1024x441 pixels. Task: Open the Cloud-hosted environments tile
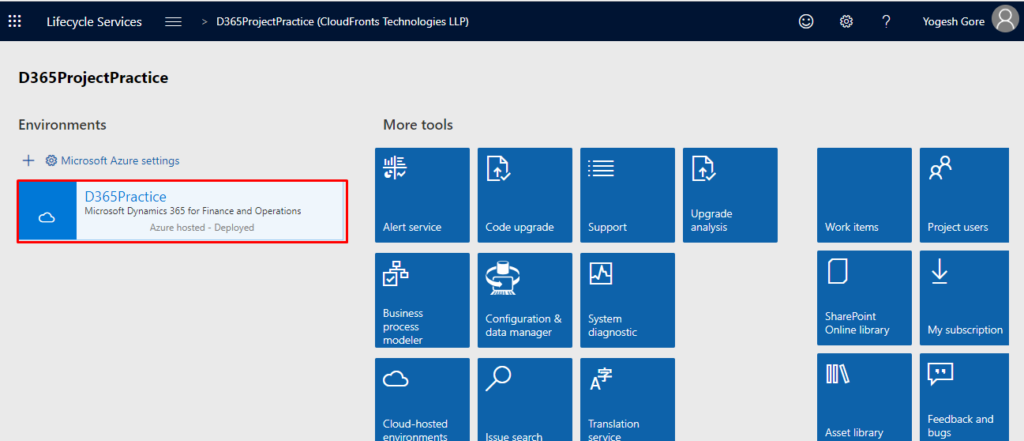422,399
